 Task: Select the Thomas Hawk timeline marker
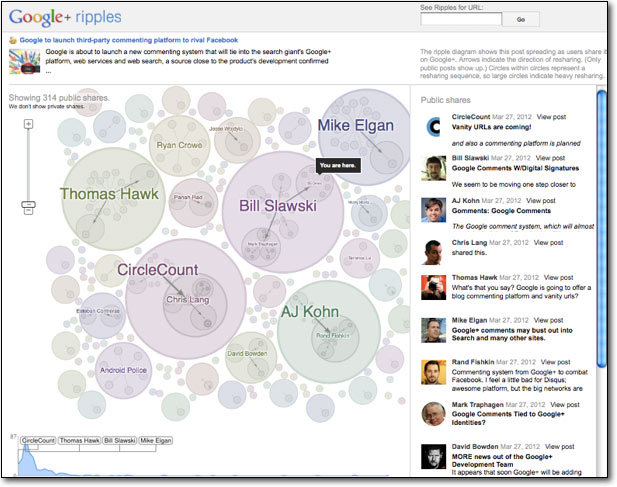79,441
